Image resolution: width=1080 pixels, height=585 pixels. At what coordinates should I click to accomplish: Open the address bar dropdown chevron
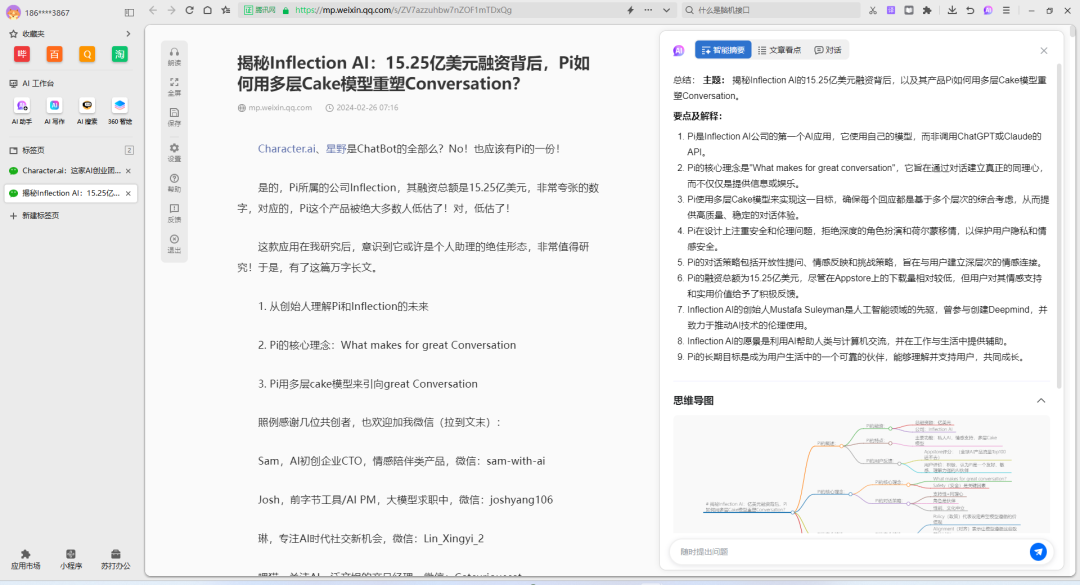[667, 10]
